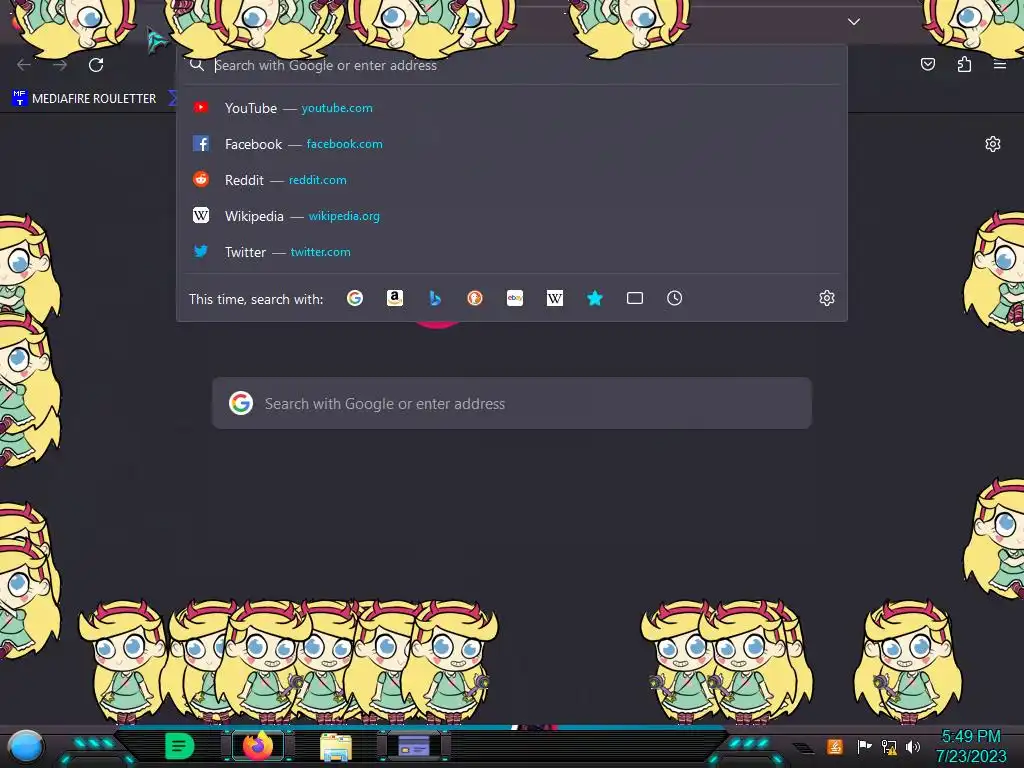
Task: Search this time with Wikipedia icon
Action: tap(554, 298)
